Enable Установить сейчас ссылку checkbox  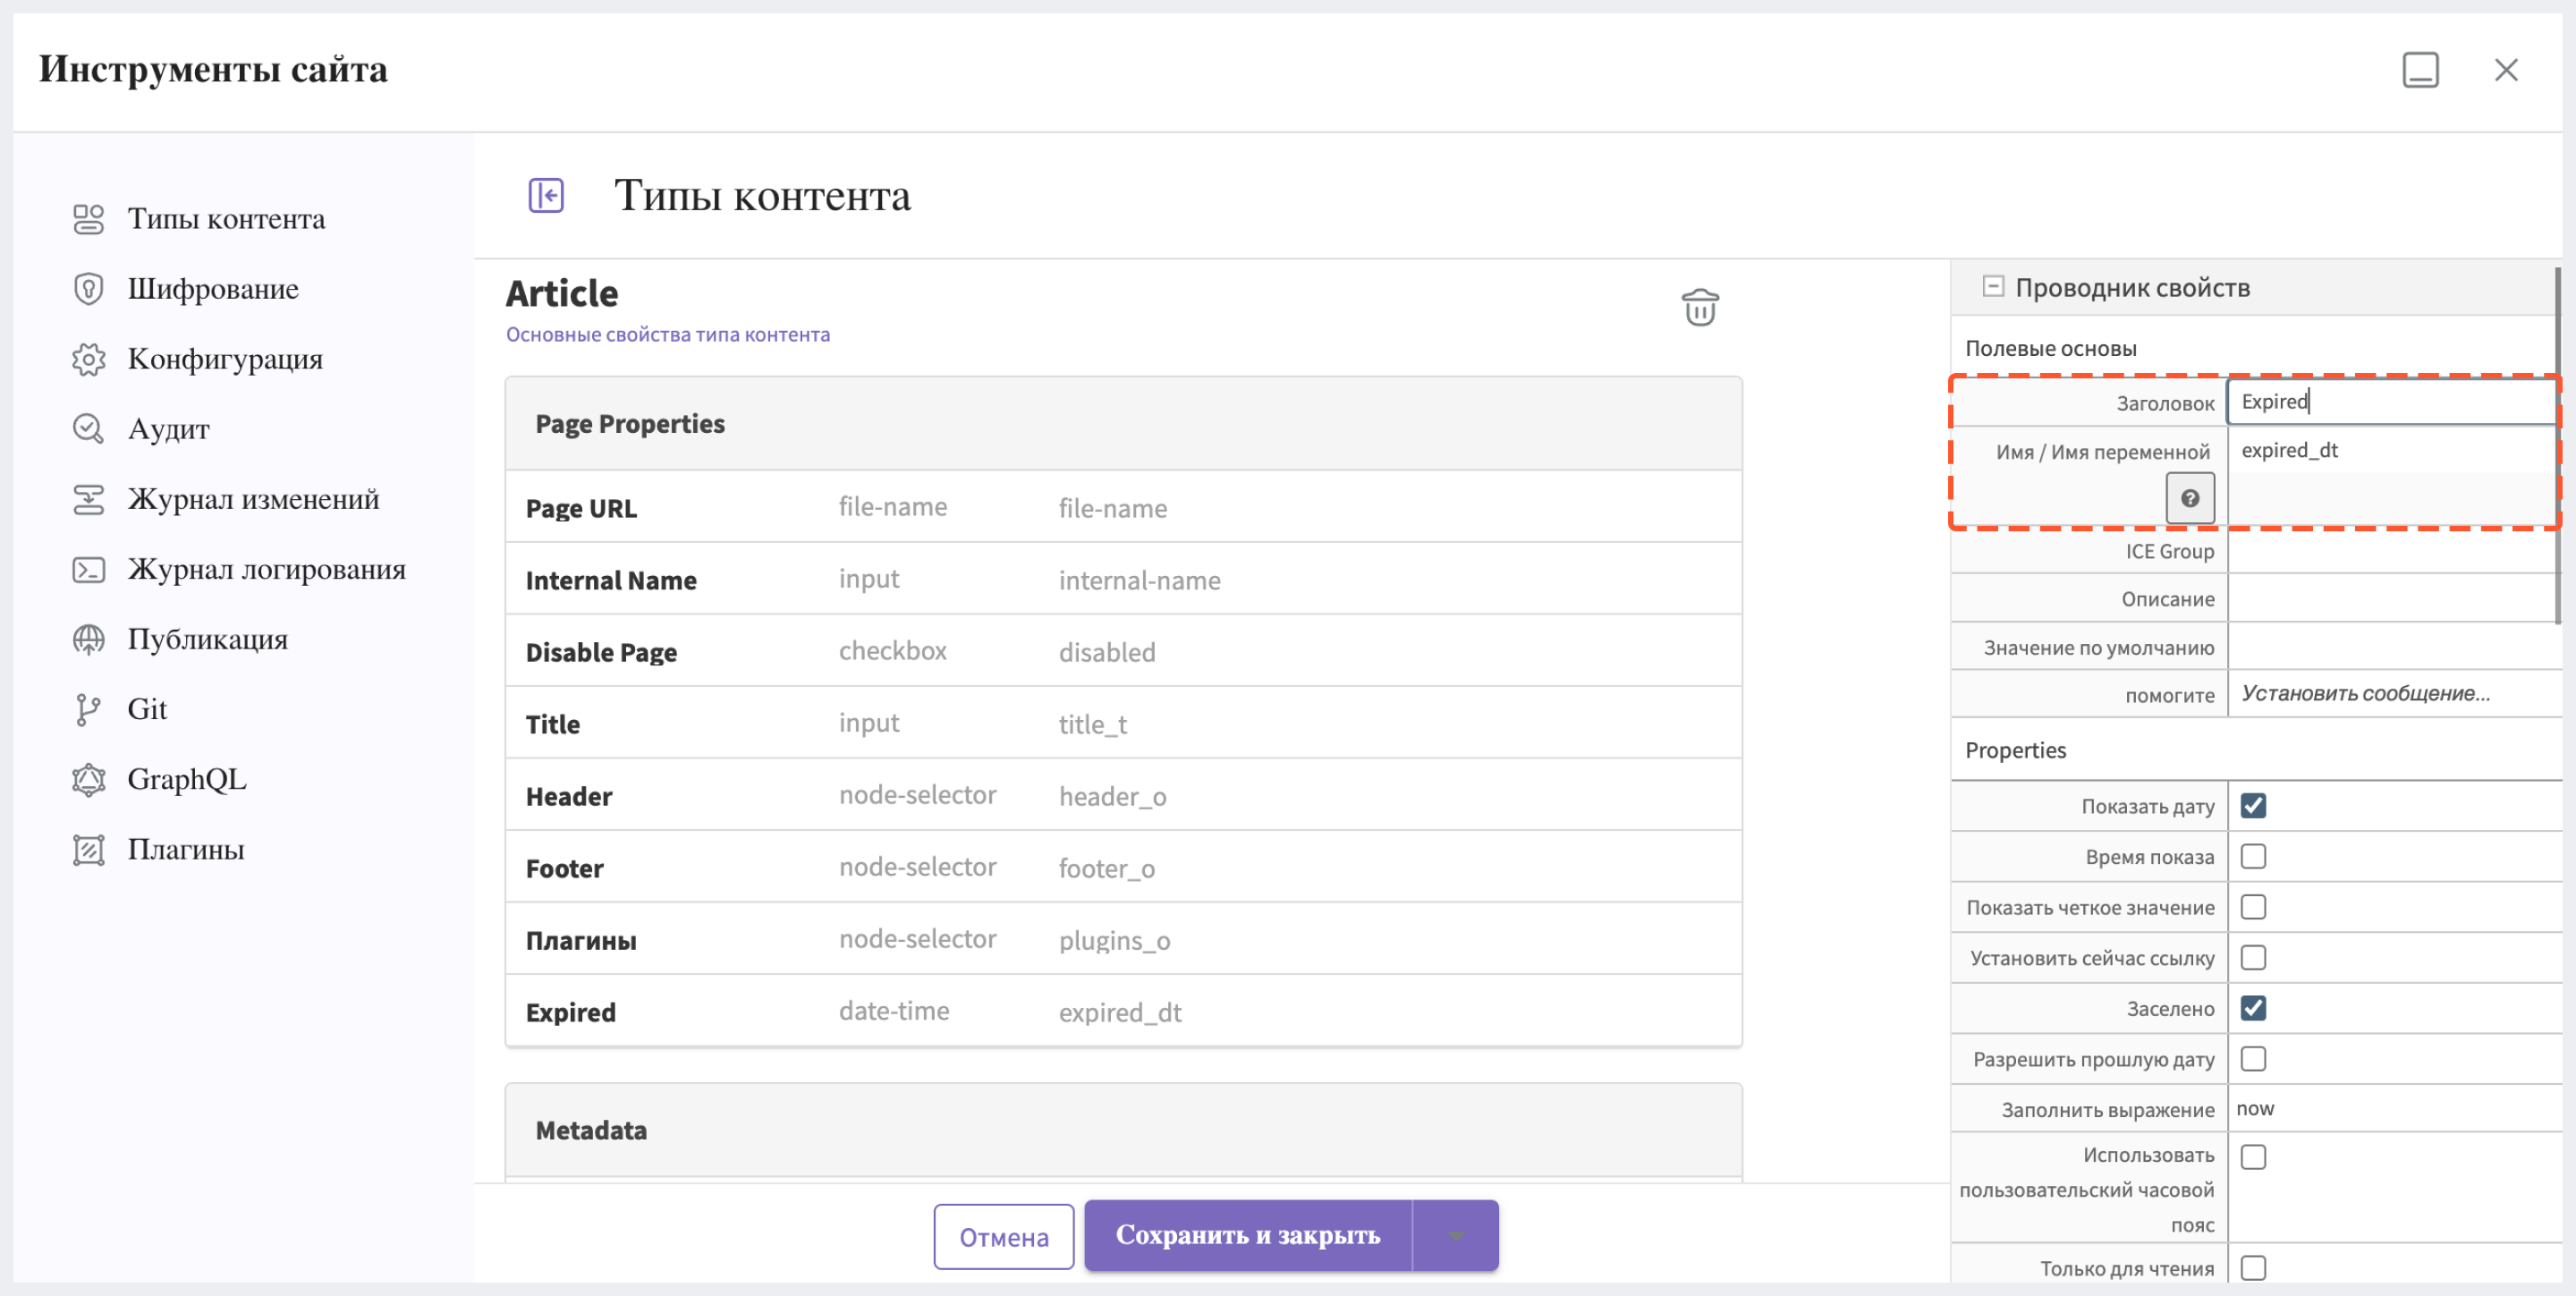2253,958
